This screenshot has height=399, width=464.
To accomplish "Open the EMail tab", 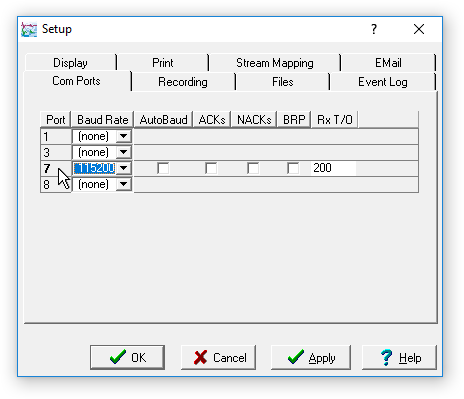I will point(388,63).
